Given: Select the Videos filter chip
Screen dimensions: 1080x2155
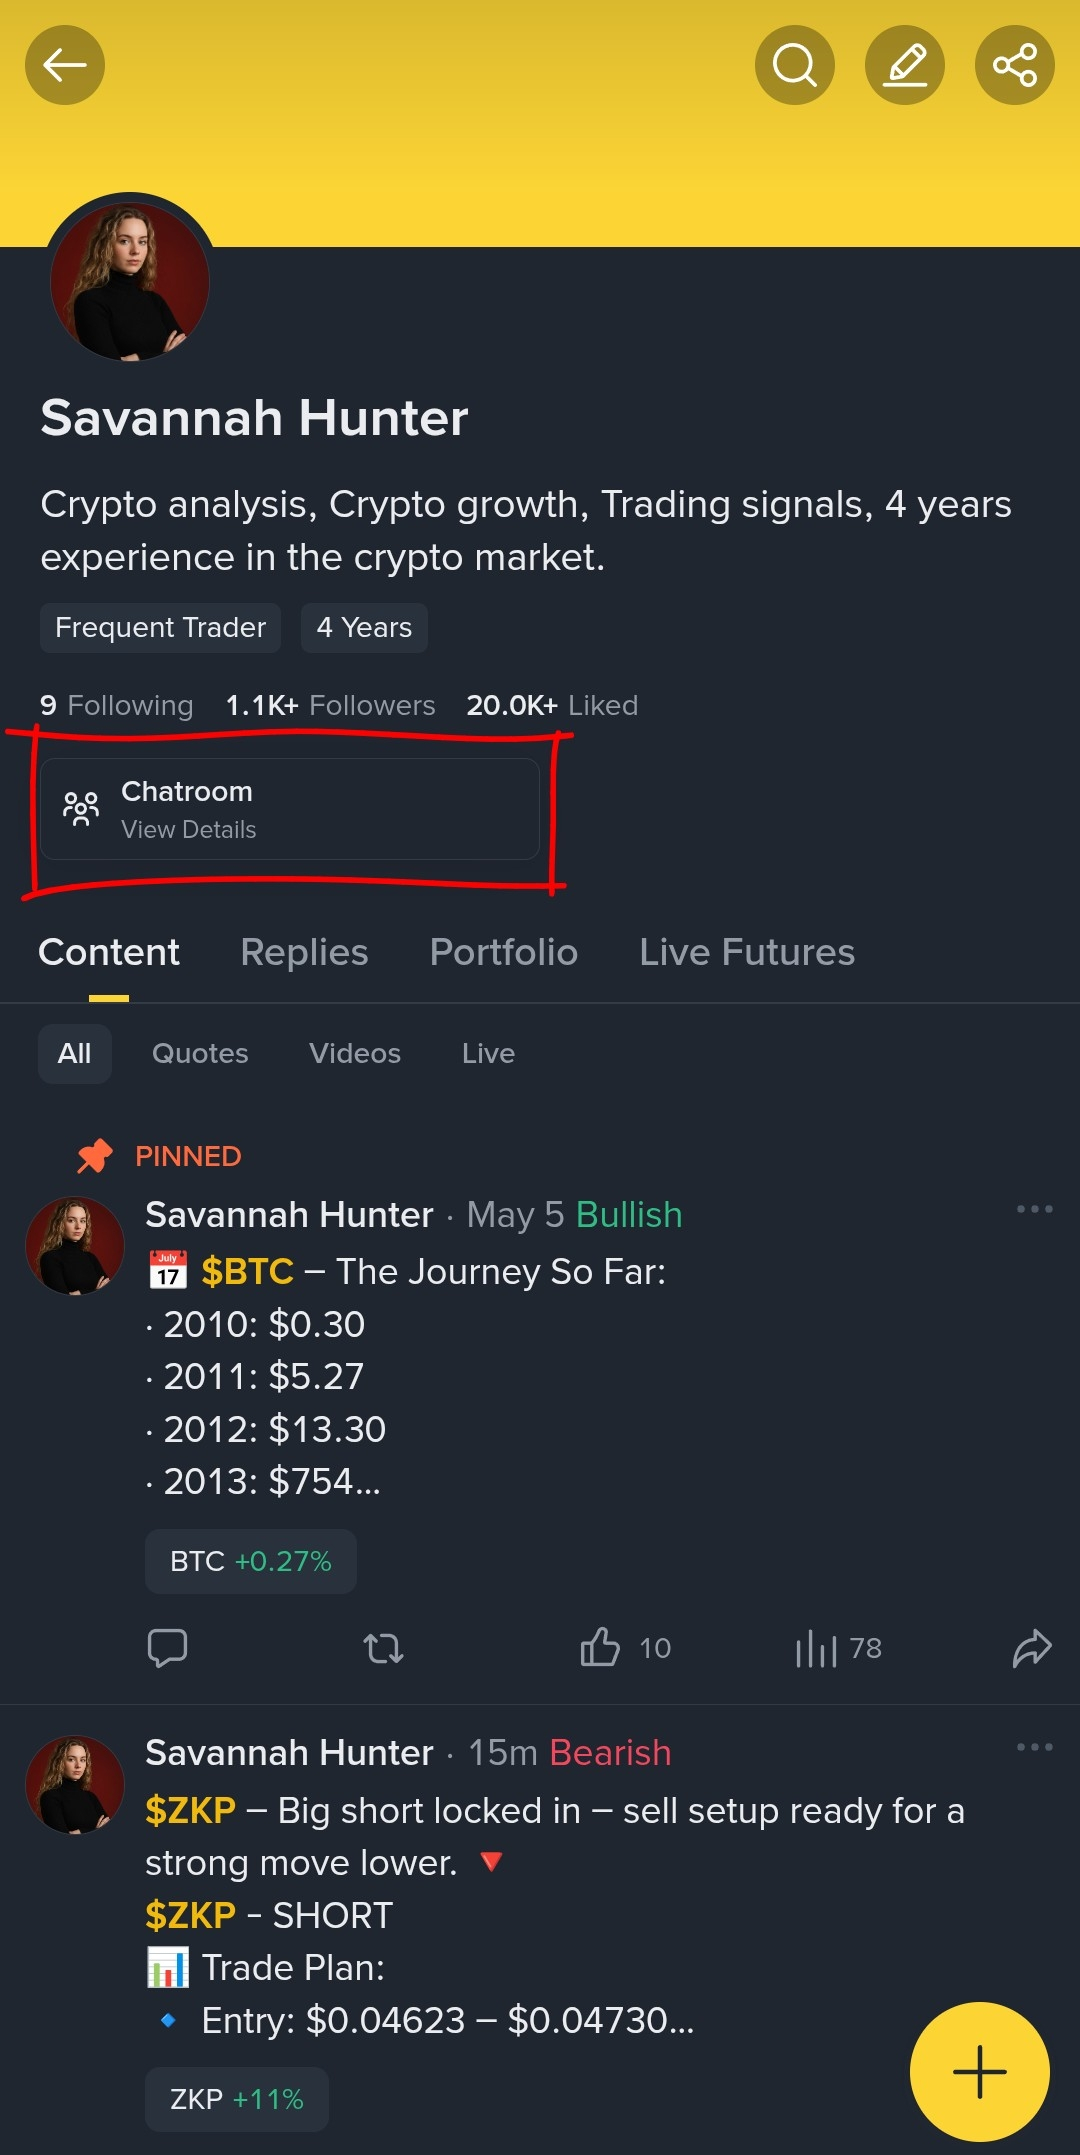Looking at the screenshot, I should click(x=355, y=1053).
